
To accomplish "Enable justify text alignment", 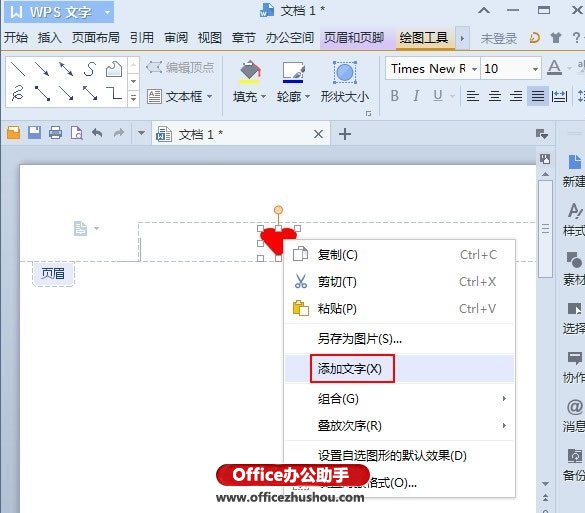I will tap(538, 96).
